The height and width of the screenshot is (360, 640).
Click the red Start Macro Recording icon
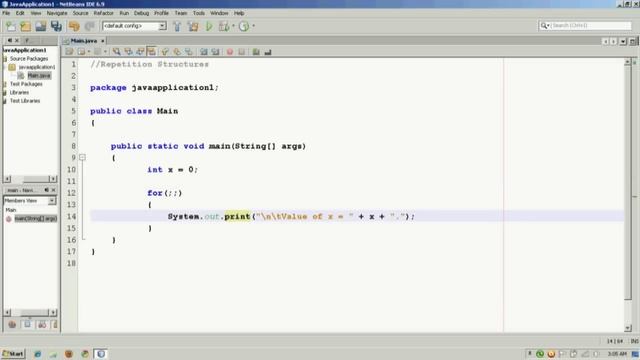(x=230, y=52)
